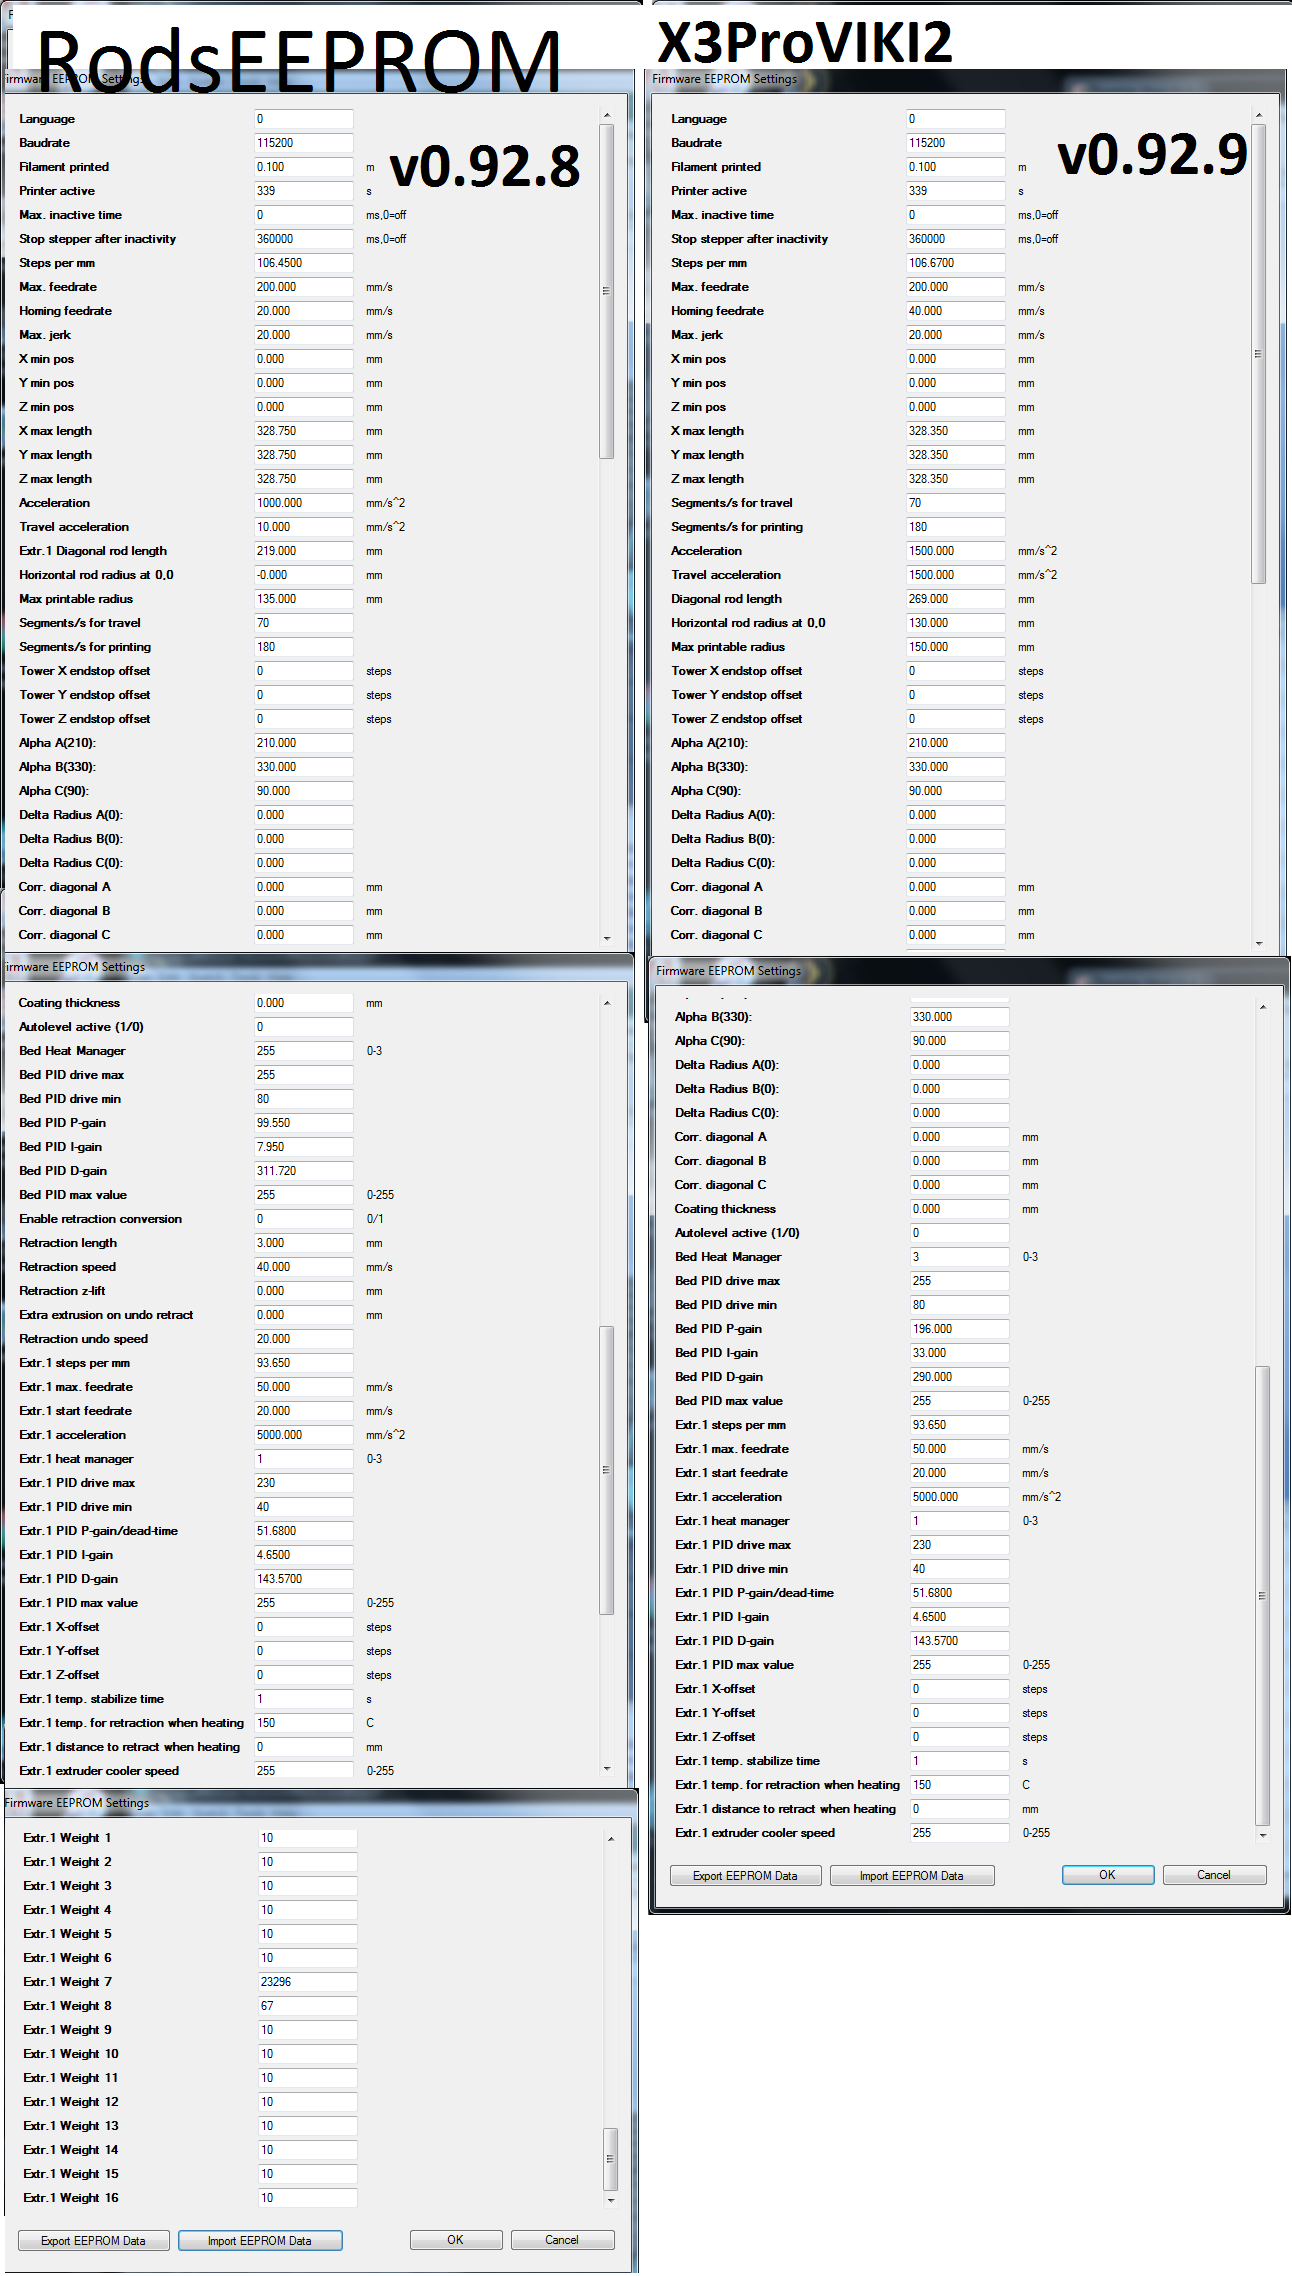The width and height of the screenshot is (1292, 2276).
Task: Click the Enable retraction conversion value field
Action: [x=303, y=1219]
